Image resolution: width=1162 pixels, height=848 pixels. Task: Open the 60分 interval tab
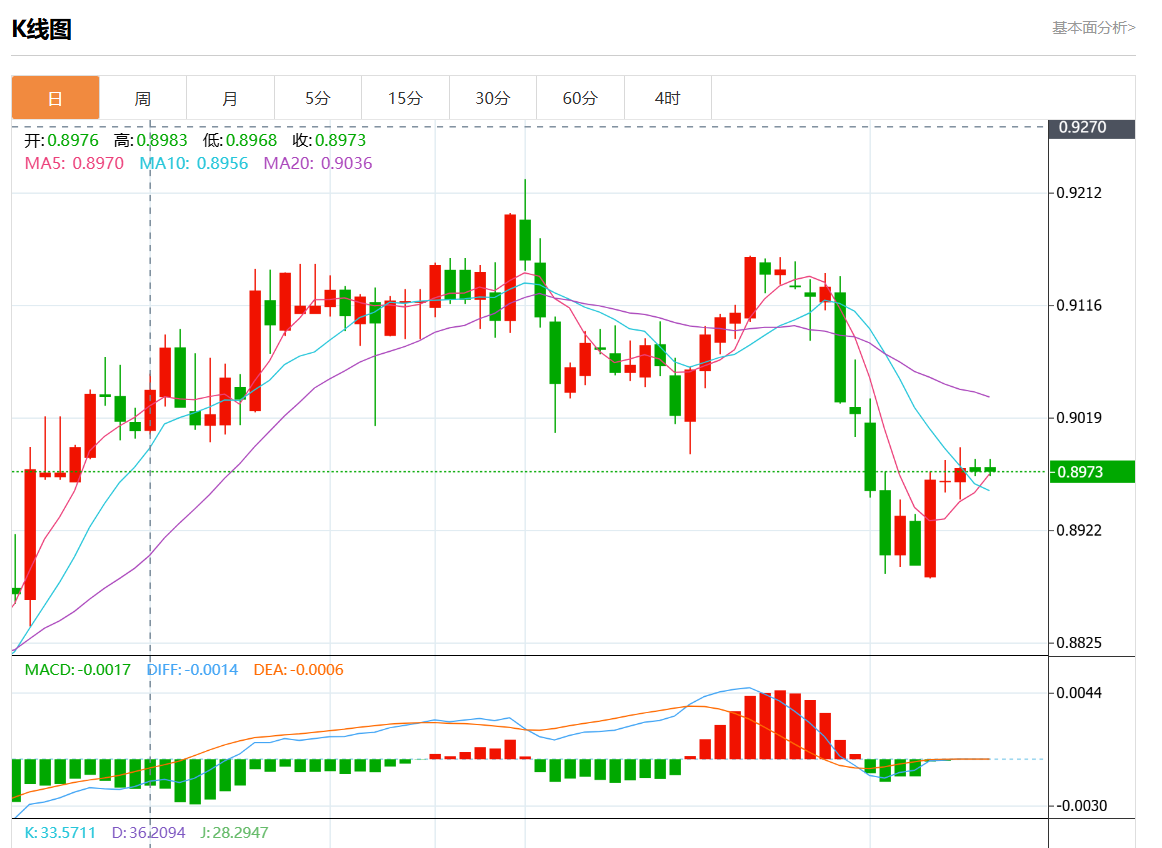point(580,98)
